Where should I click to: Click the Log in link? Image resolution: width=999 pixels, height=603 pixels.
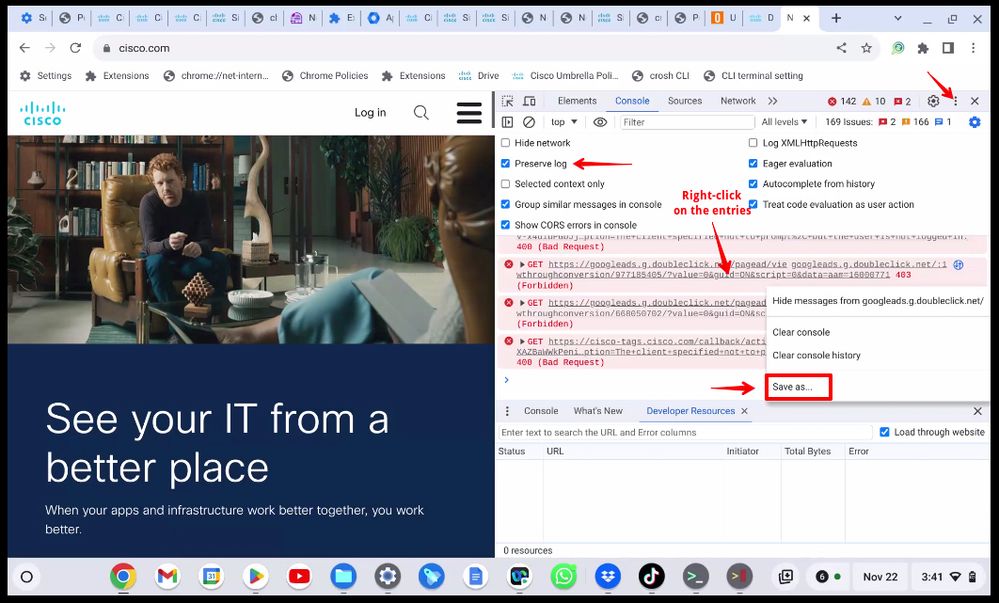click(x=370, y=113)
